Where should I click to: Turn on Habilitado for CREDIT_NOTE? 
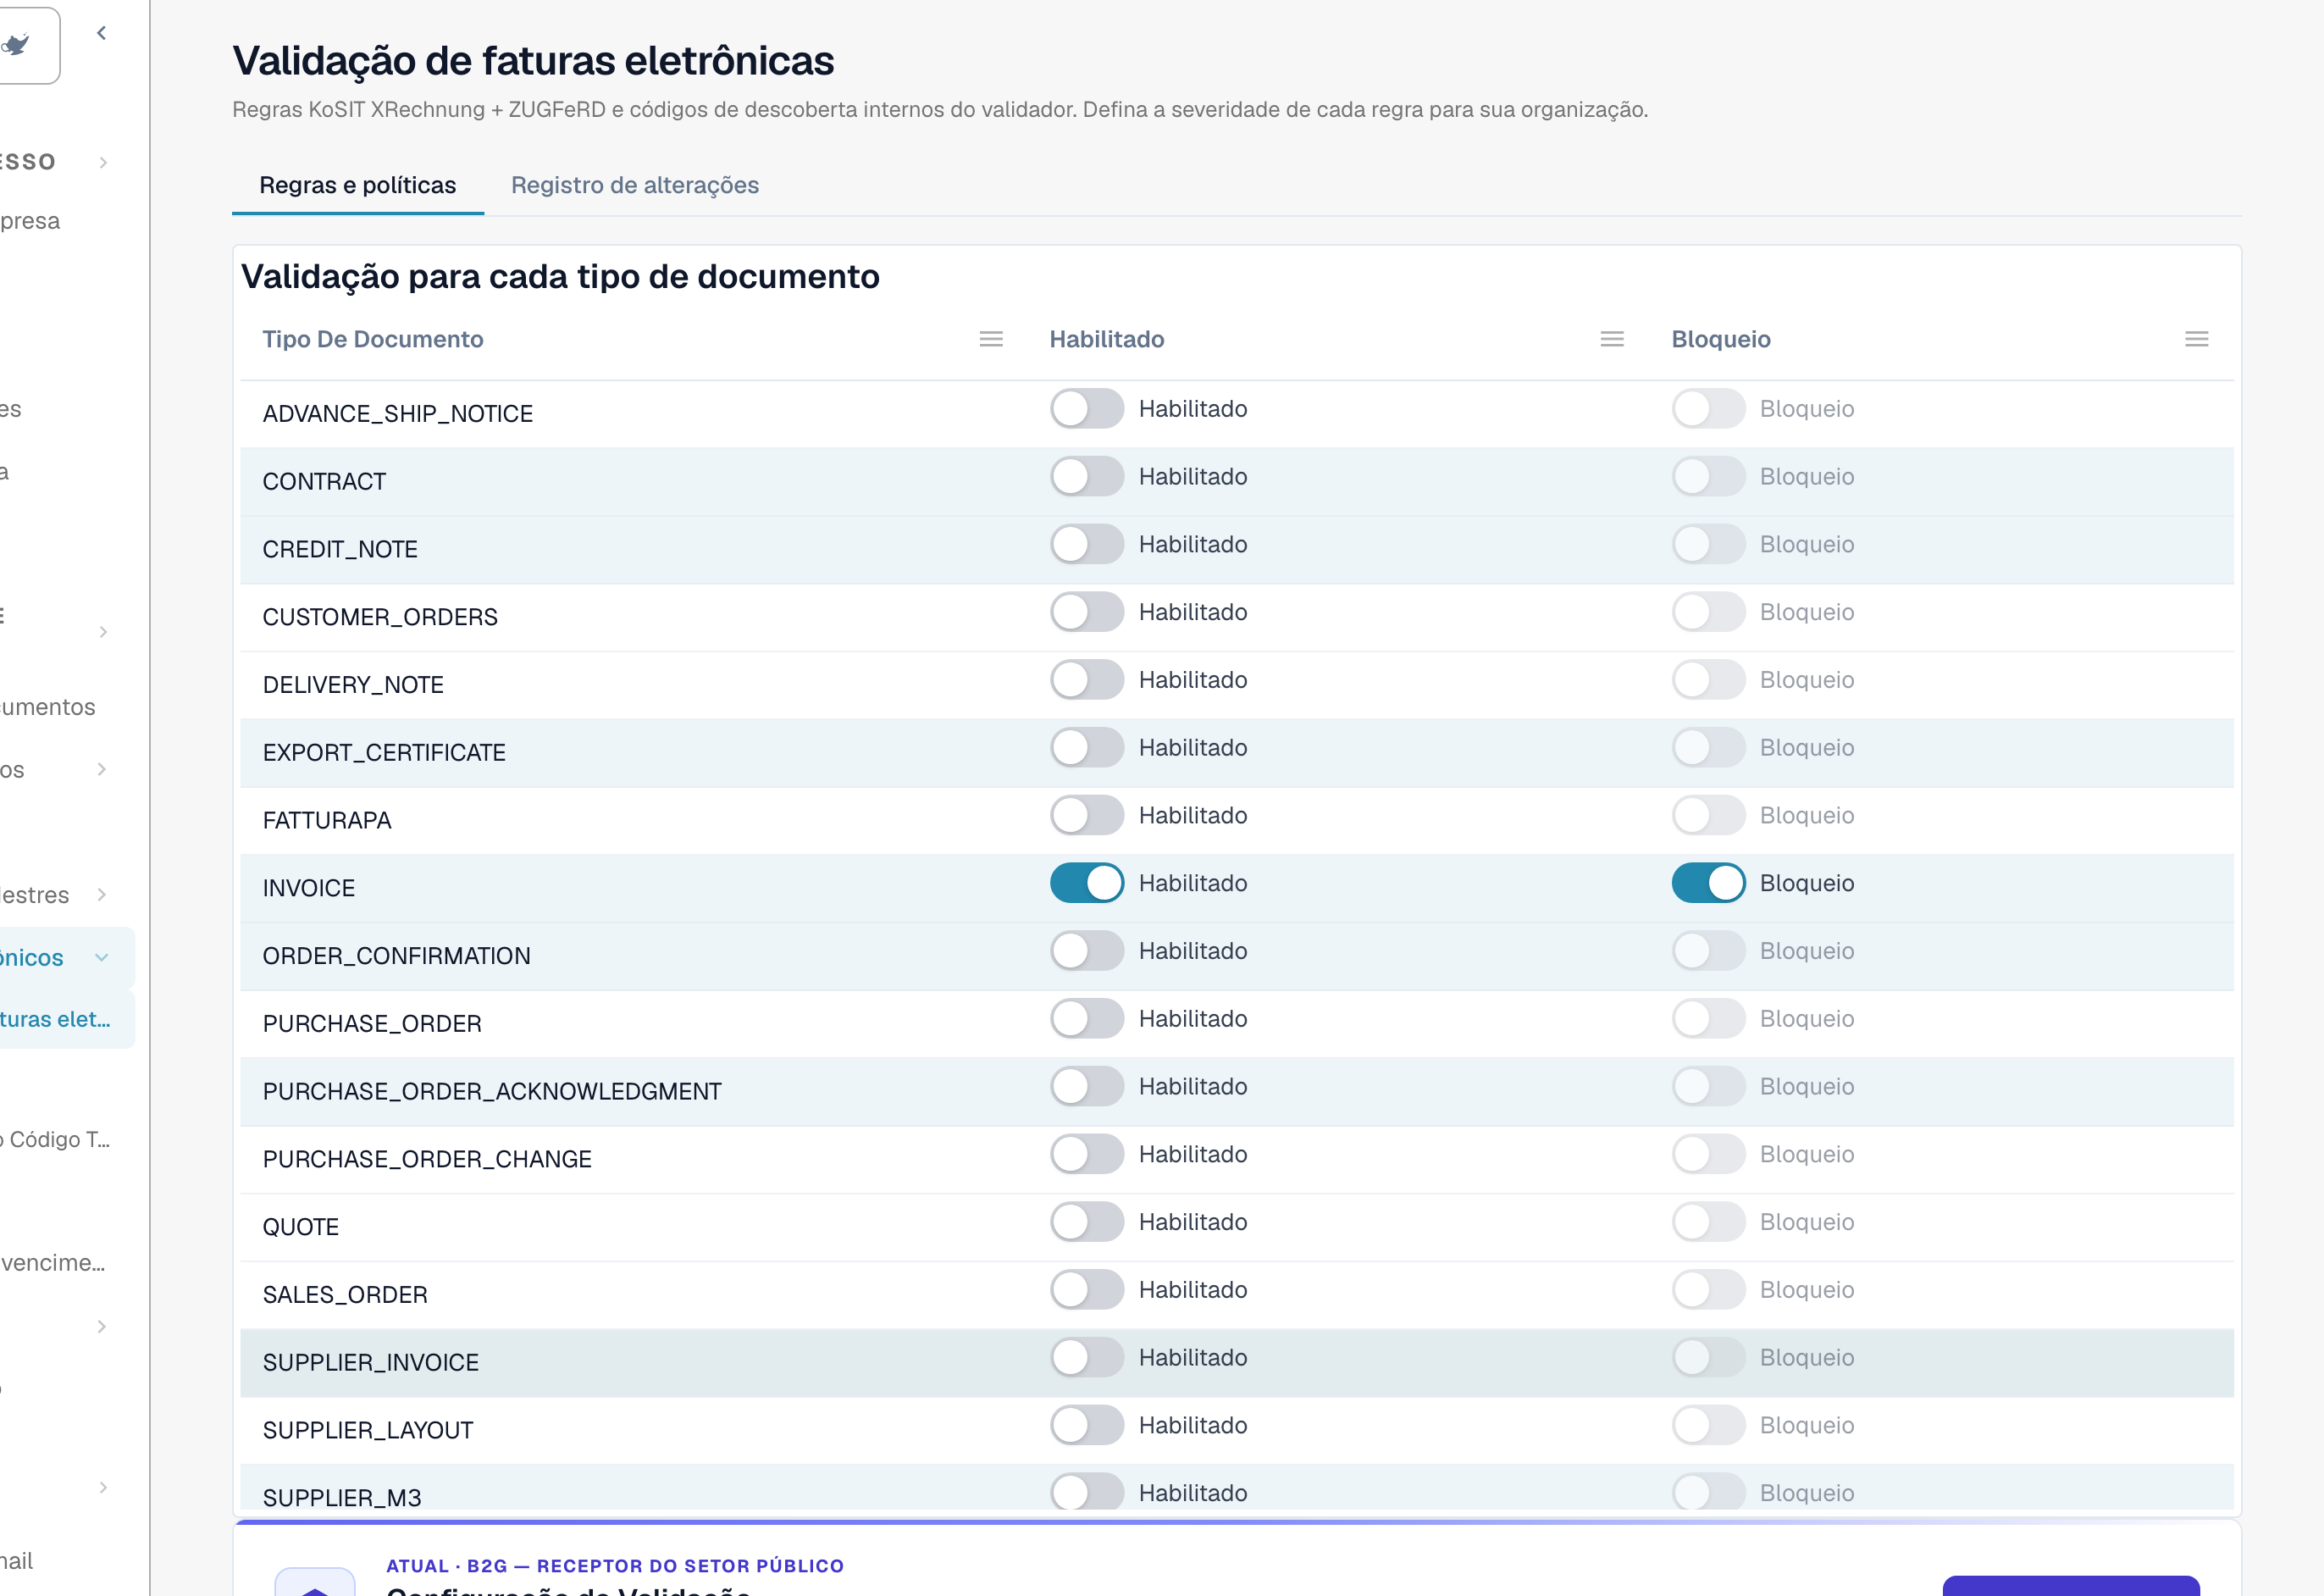tap(1086, 545)
